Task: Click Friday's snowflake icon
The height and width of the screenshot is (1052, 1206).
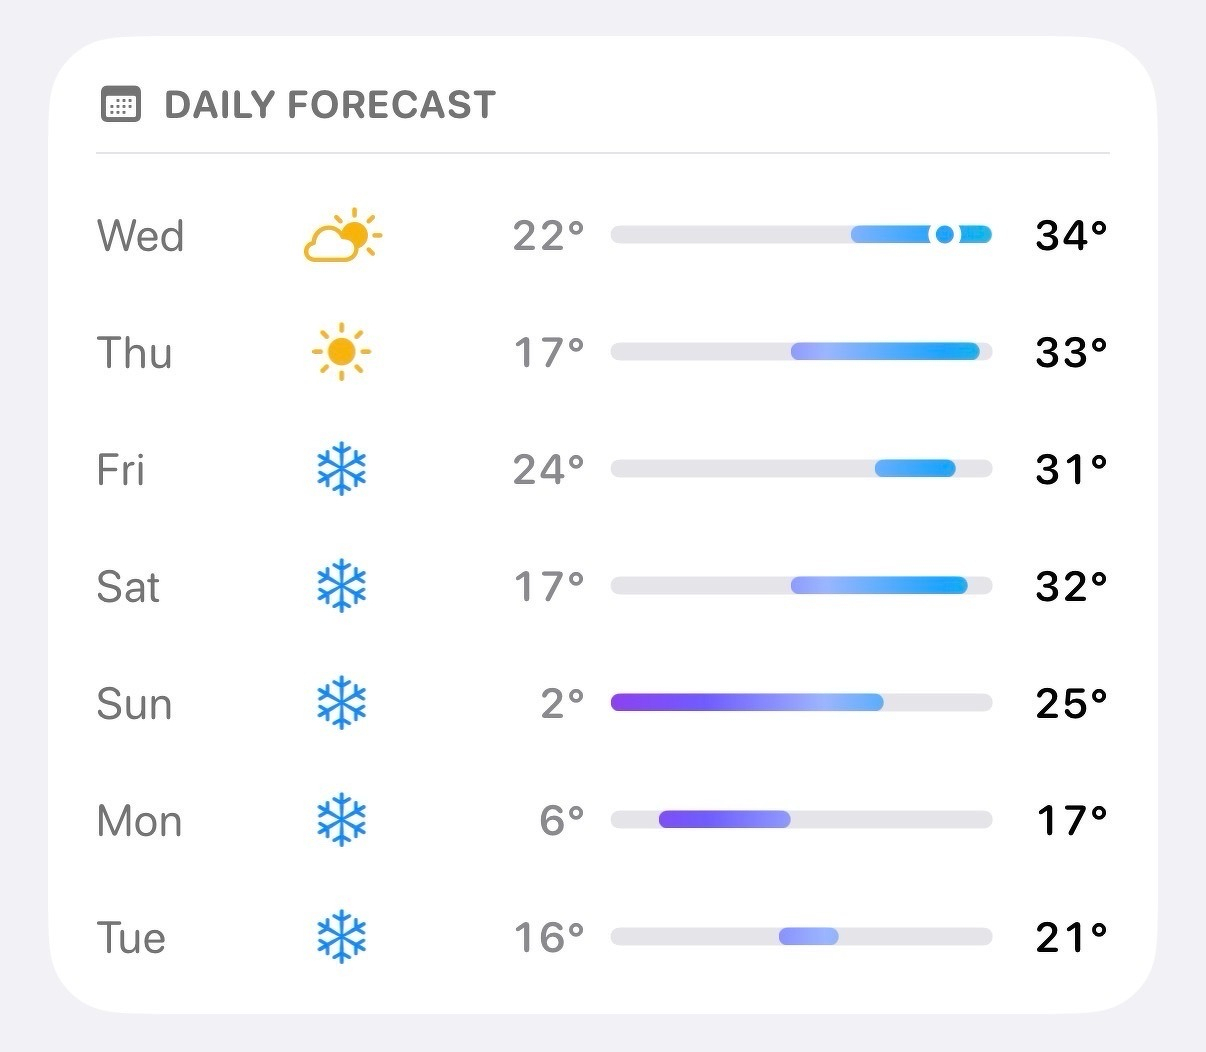Action: (x=341, y=469)
